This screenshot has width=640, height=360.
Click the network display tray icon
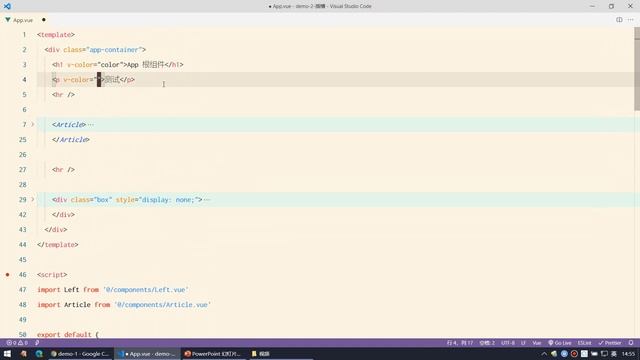604,354
